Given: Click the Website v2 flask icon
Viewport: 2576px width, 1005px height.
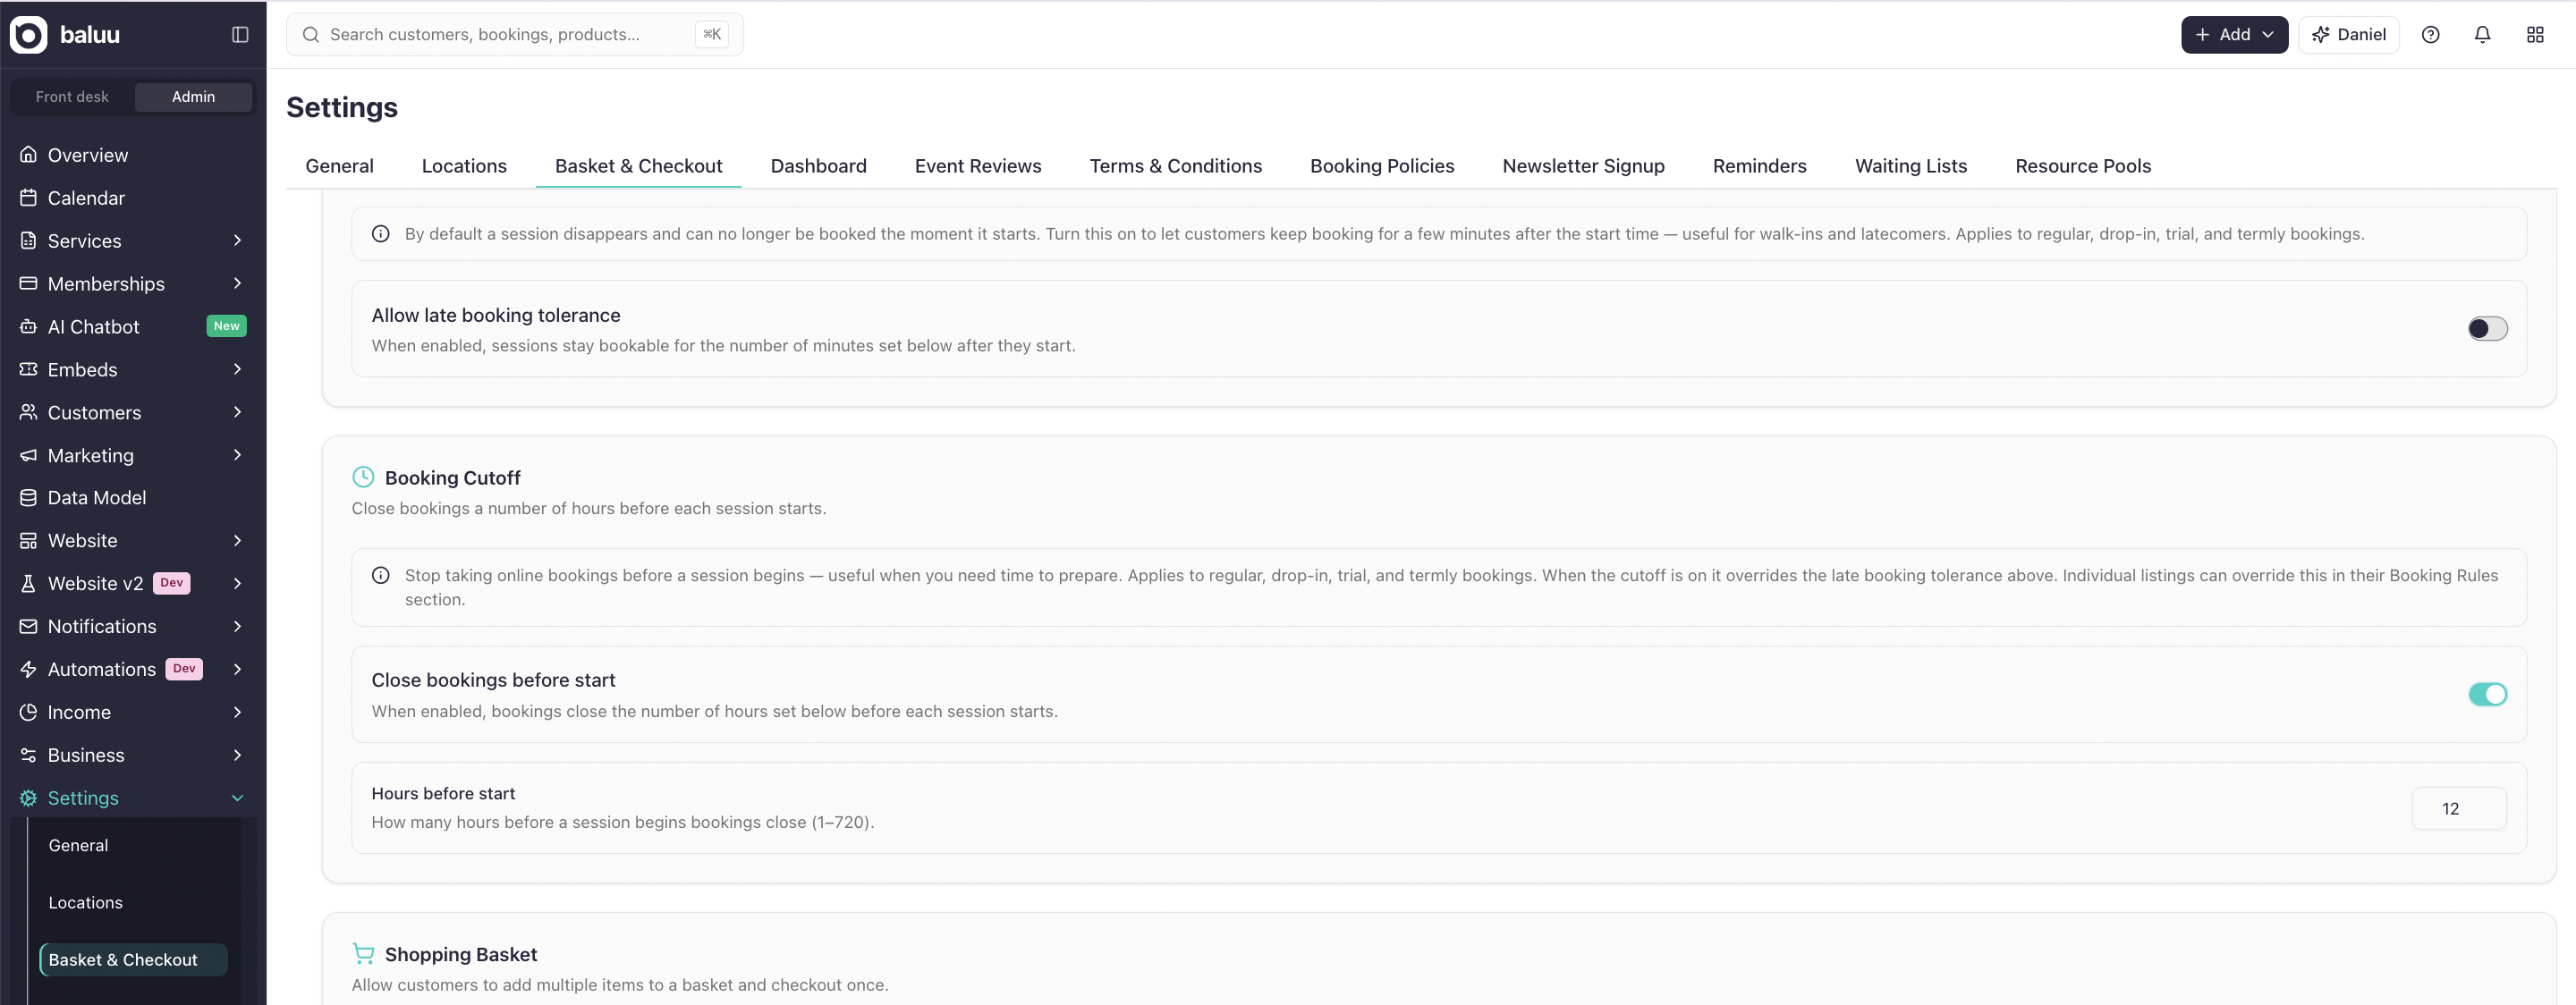Looking at the screenshot, I should [28, 584].
